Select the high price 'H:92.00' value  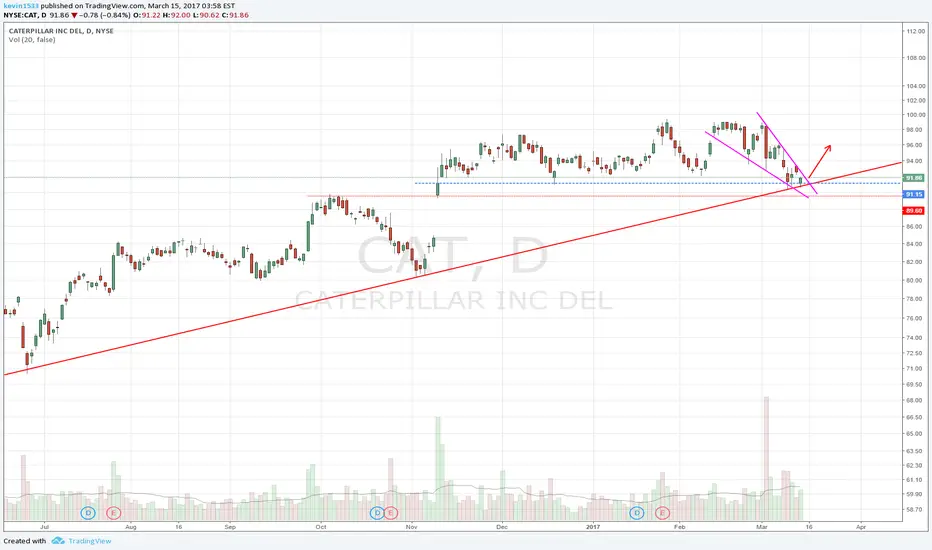pos(176,15)
